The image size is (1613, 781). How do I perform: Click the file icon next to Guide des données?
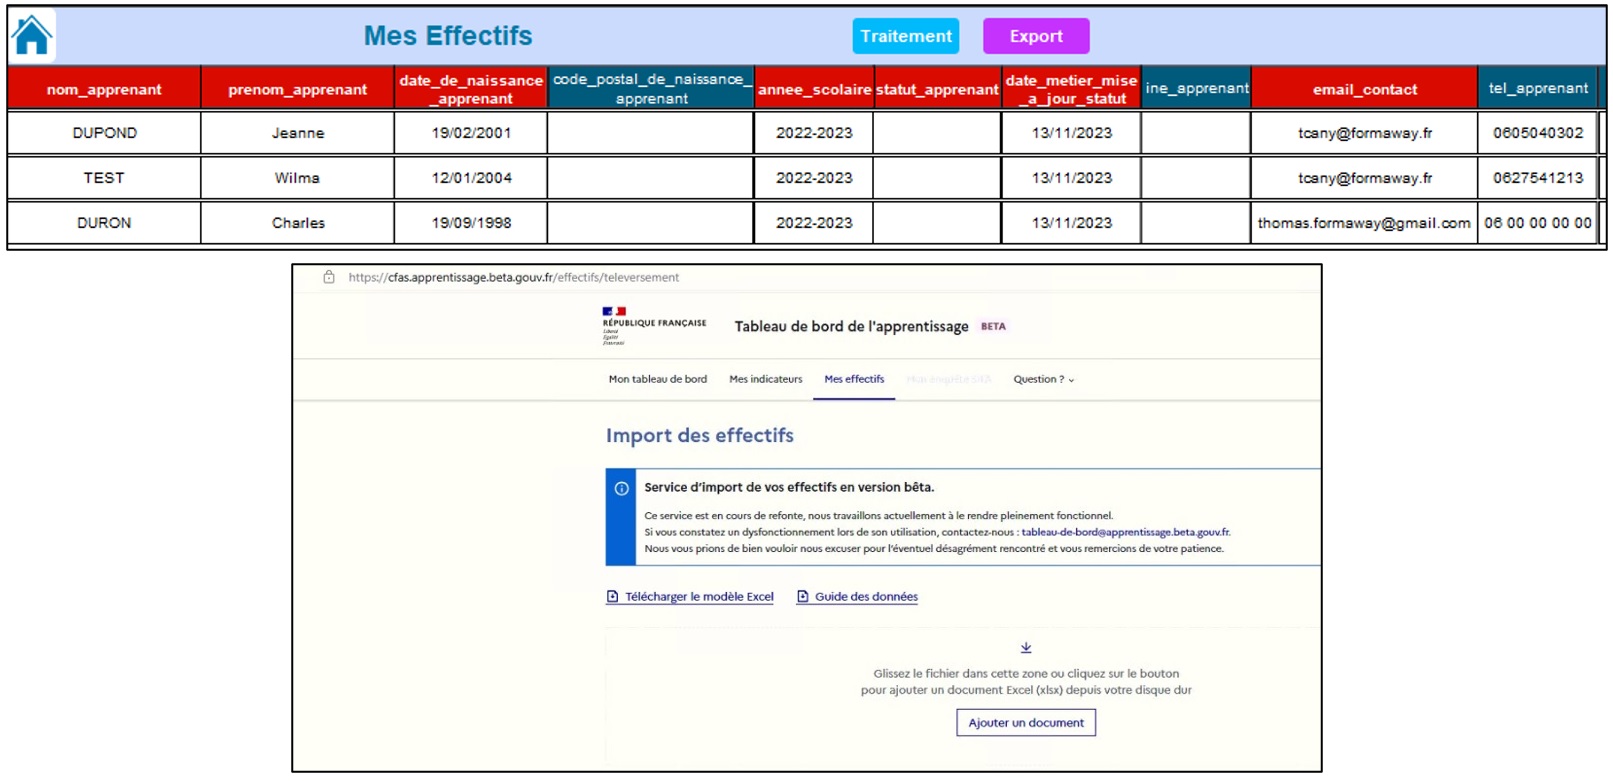[x=803, y=597]
